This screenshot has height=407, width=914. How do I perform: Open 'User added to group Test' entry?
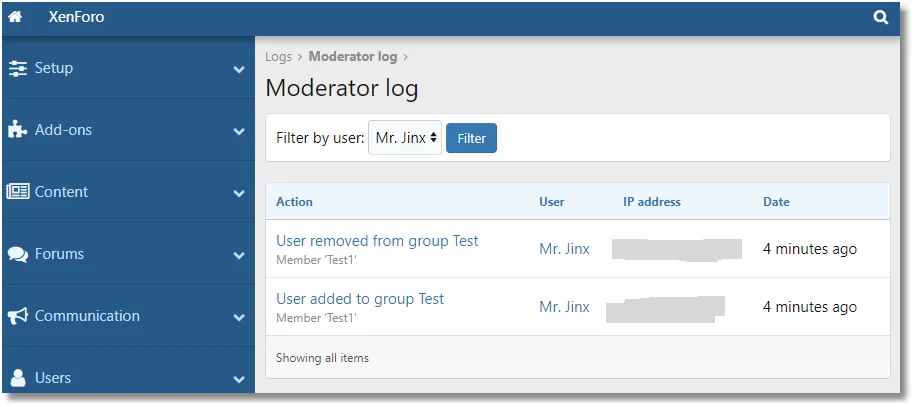click(360, 299)
